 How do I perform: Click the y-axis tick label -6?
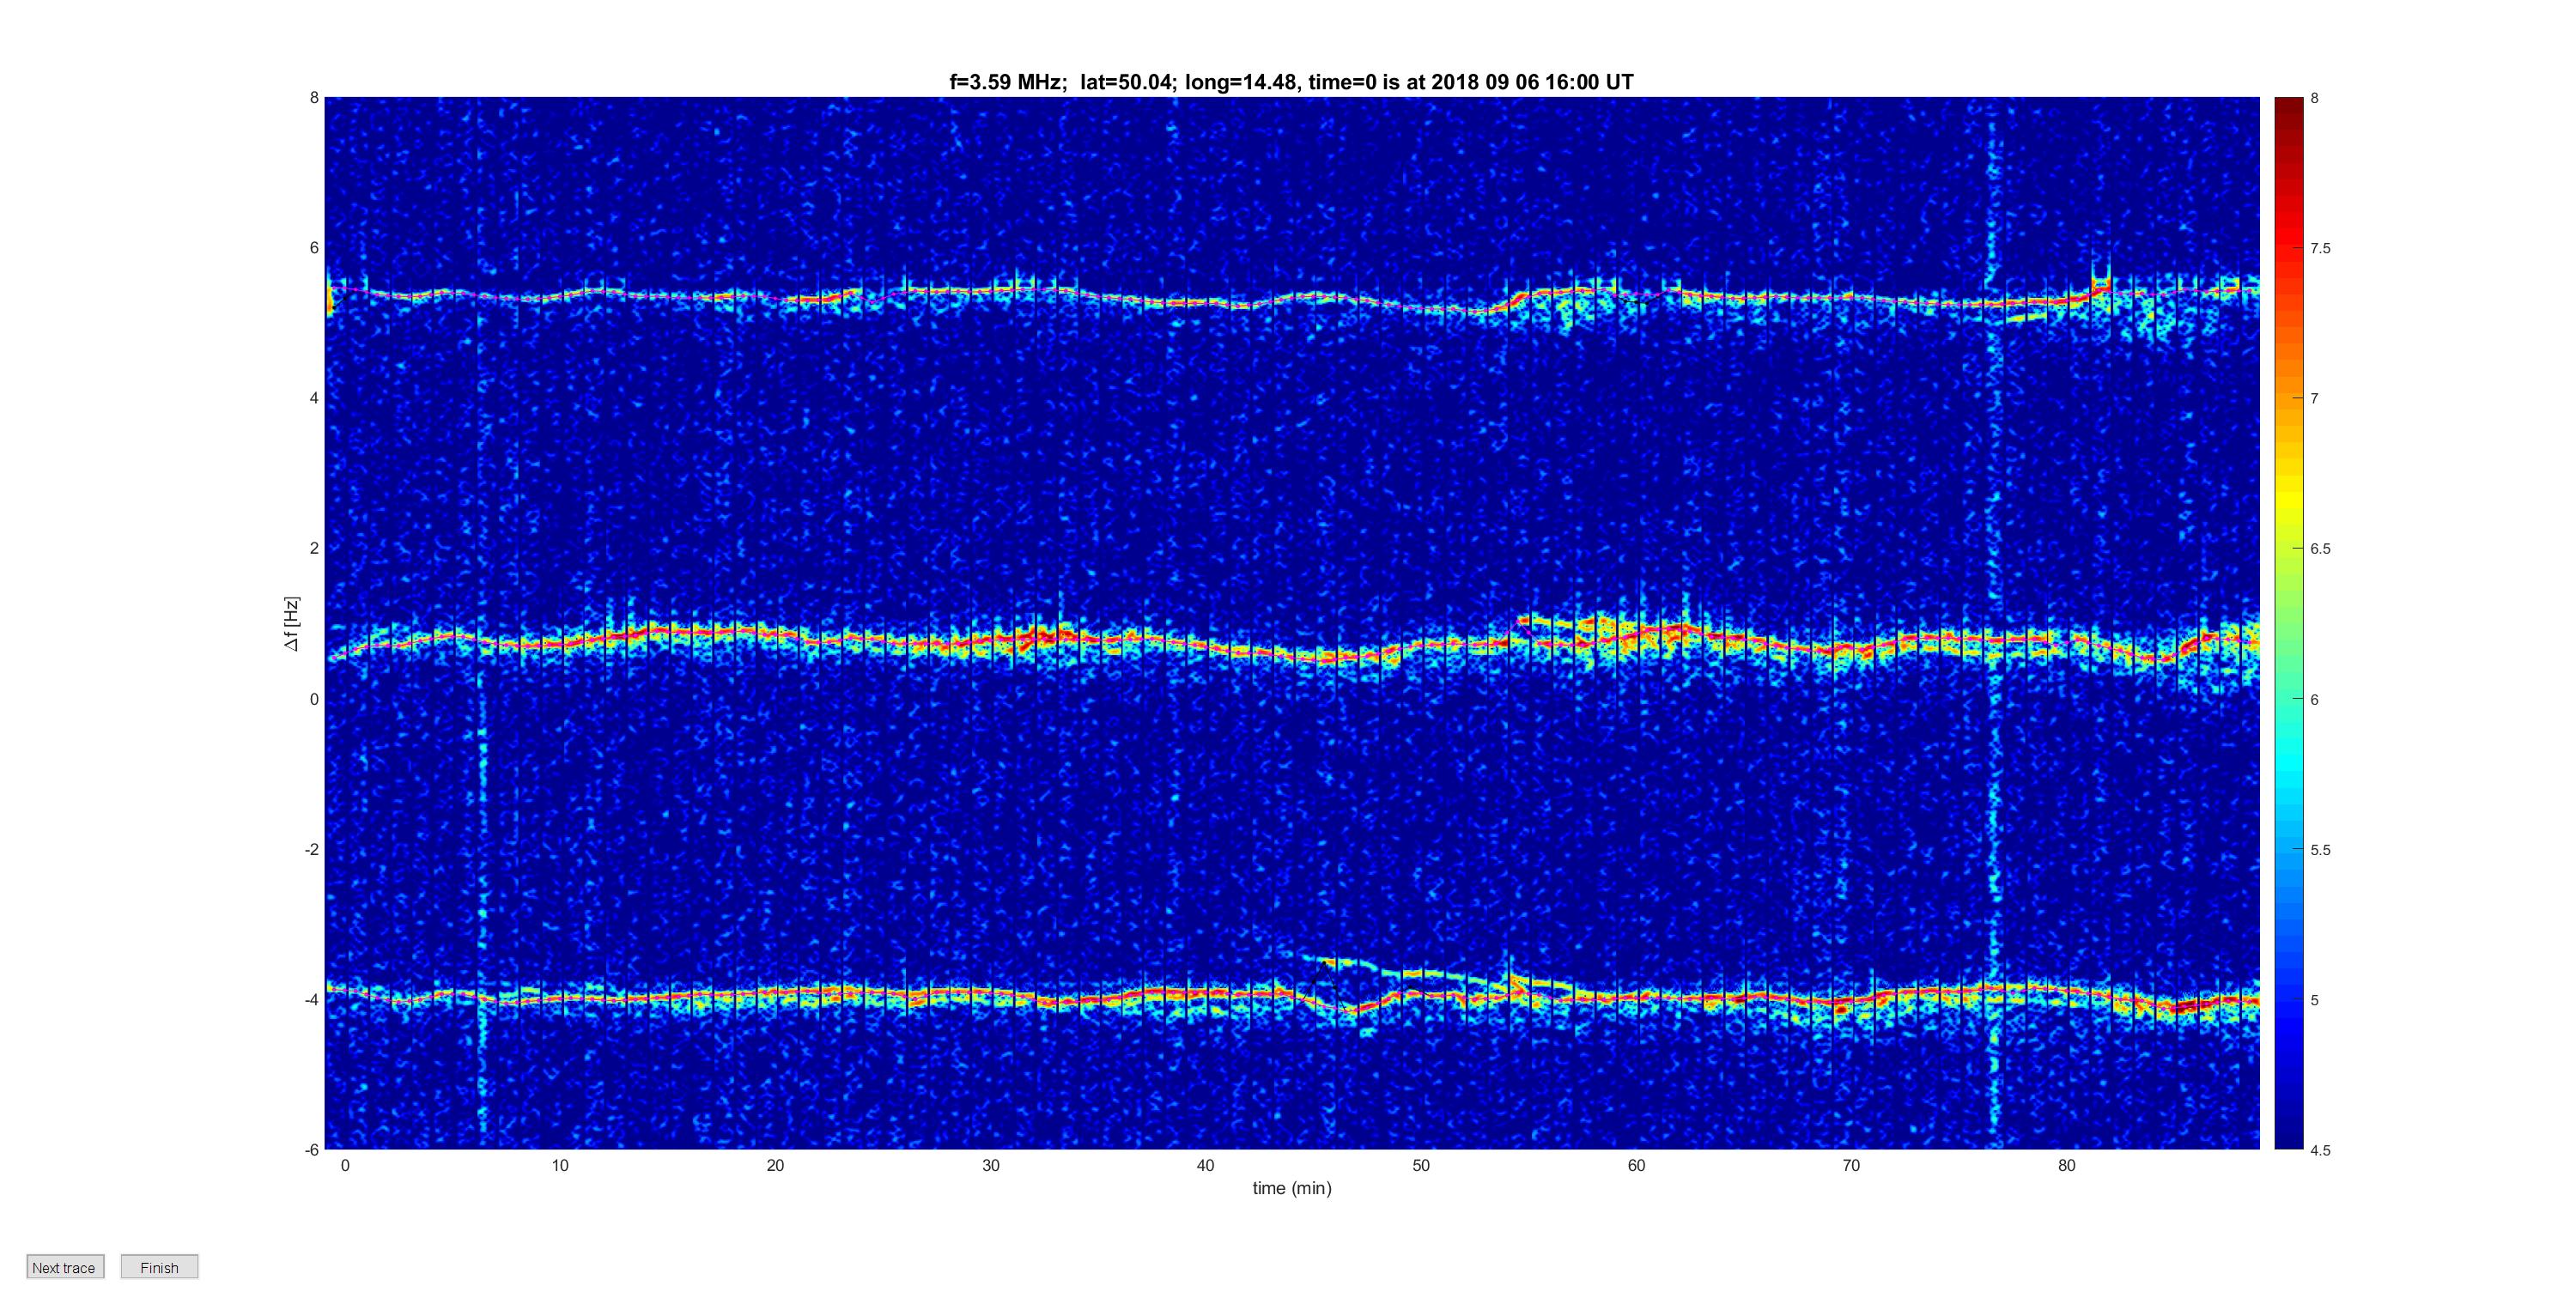(x=312, y=1150)
